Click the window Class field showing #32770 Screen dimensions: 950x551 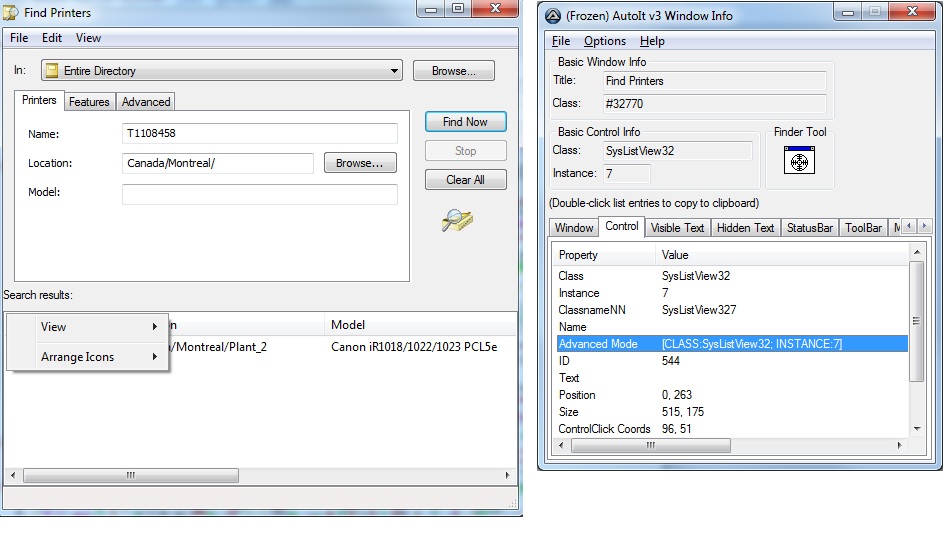pos(714,104)
